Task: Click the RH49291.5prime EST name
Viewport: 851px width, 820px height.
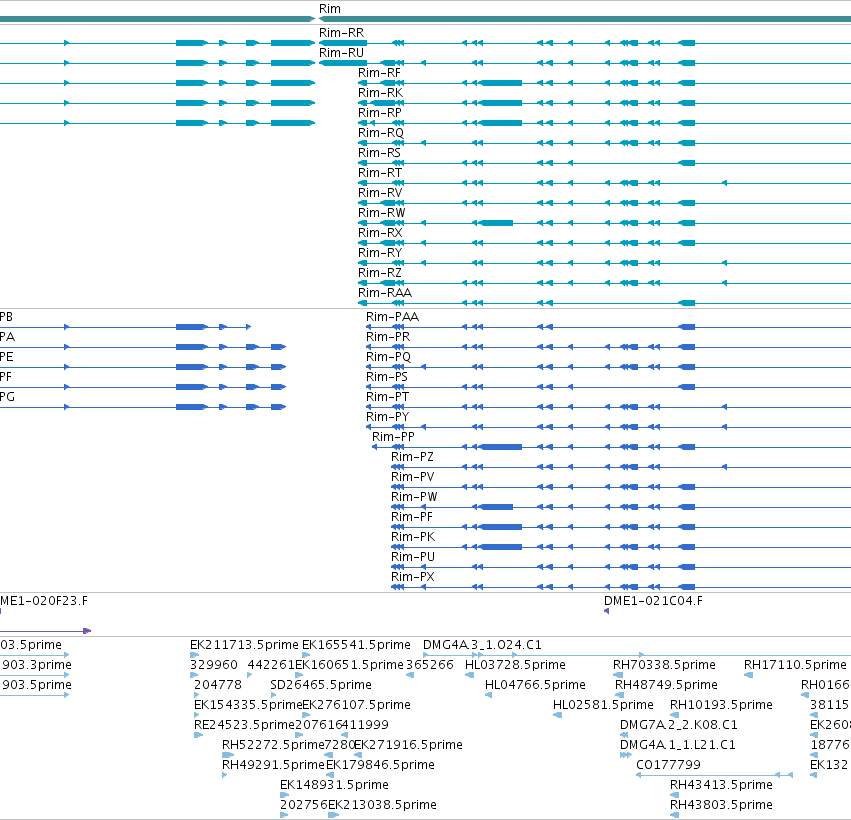Action: (273, 765)
